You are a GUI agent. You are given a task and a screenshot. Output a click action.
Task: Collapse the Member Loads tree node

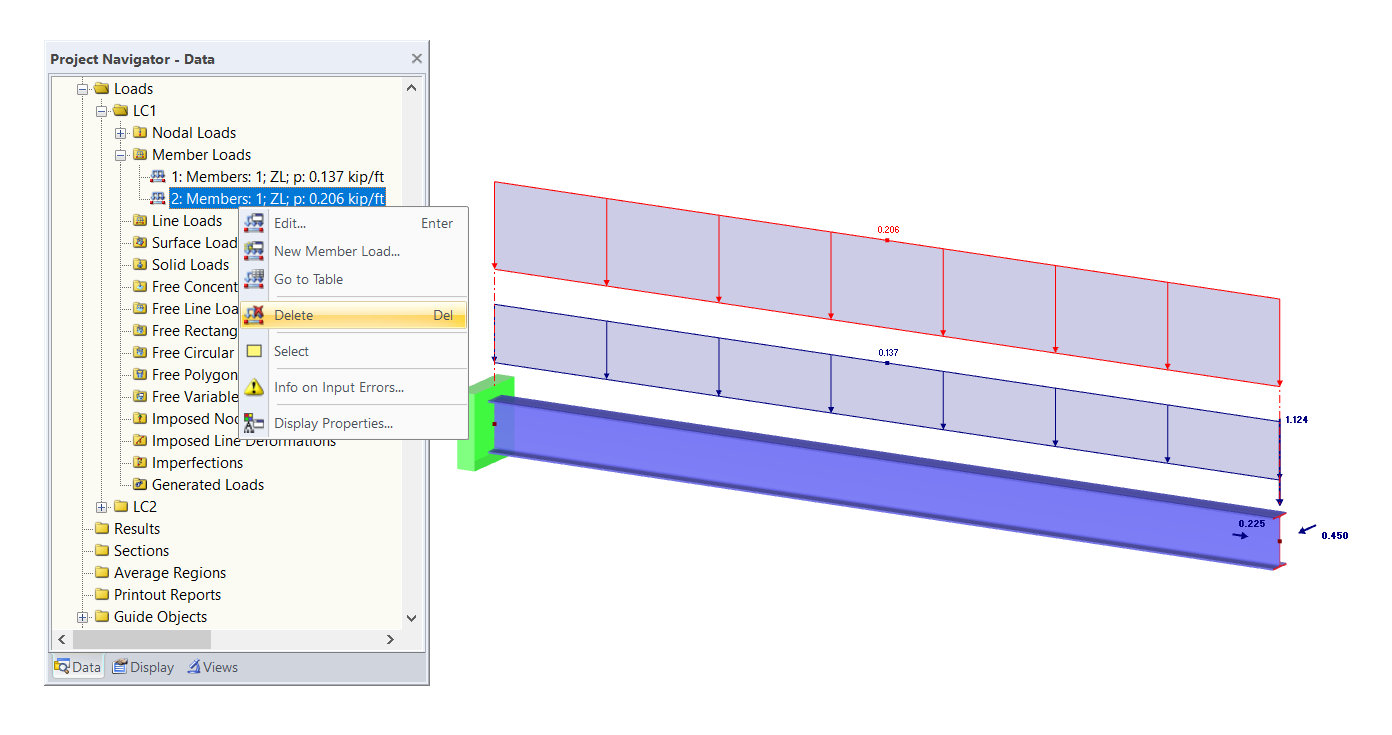[x=121, y=154]
